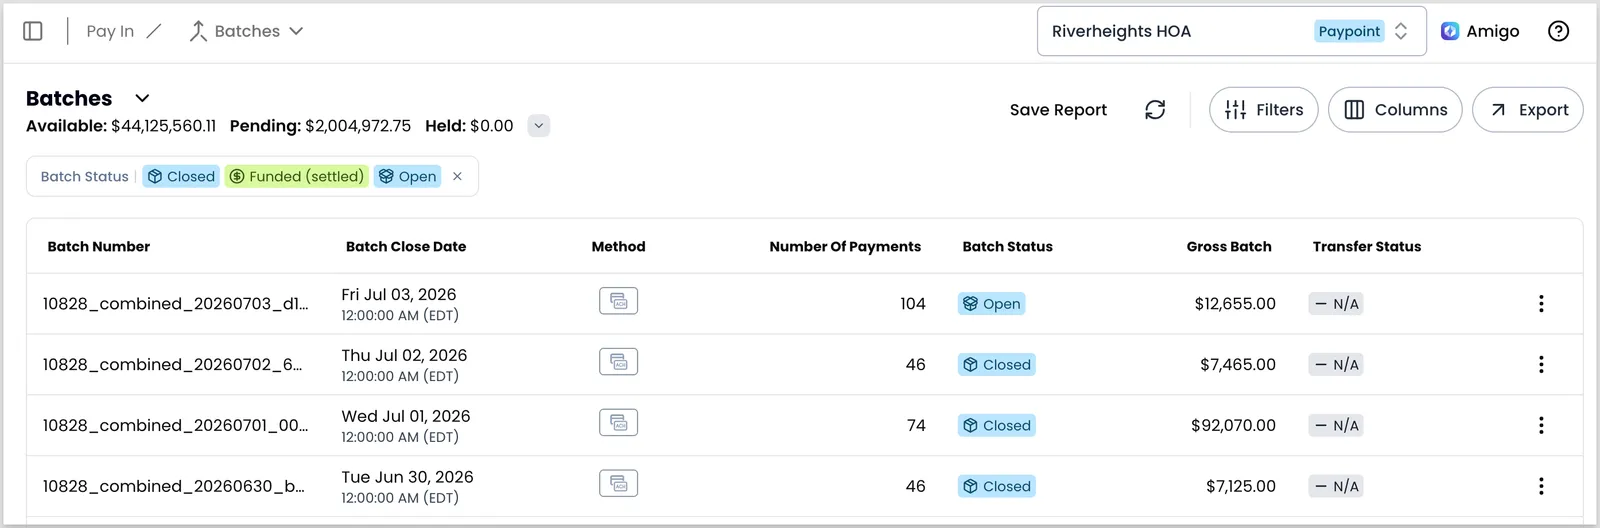Open the Riverheights HOA organization selector
This screenshot has height=528, width=1600.
tap(1230, 31)
